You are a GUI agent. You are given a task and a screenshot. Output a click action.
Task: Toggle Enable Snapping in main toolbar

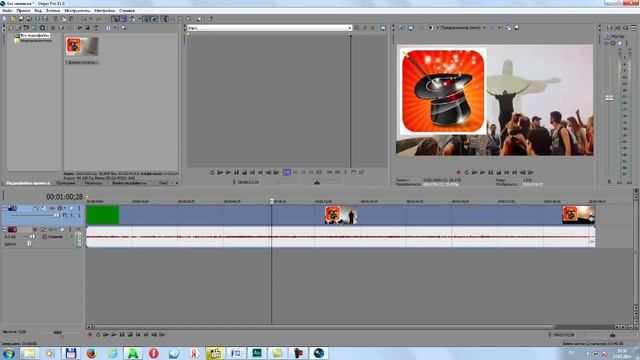[115, 19]
